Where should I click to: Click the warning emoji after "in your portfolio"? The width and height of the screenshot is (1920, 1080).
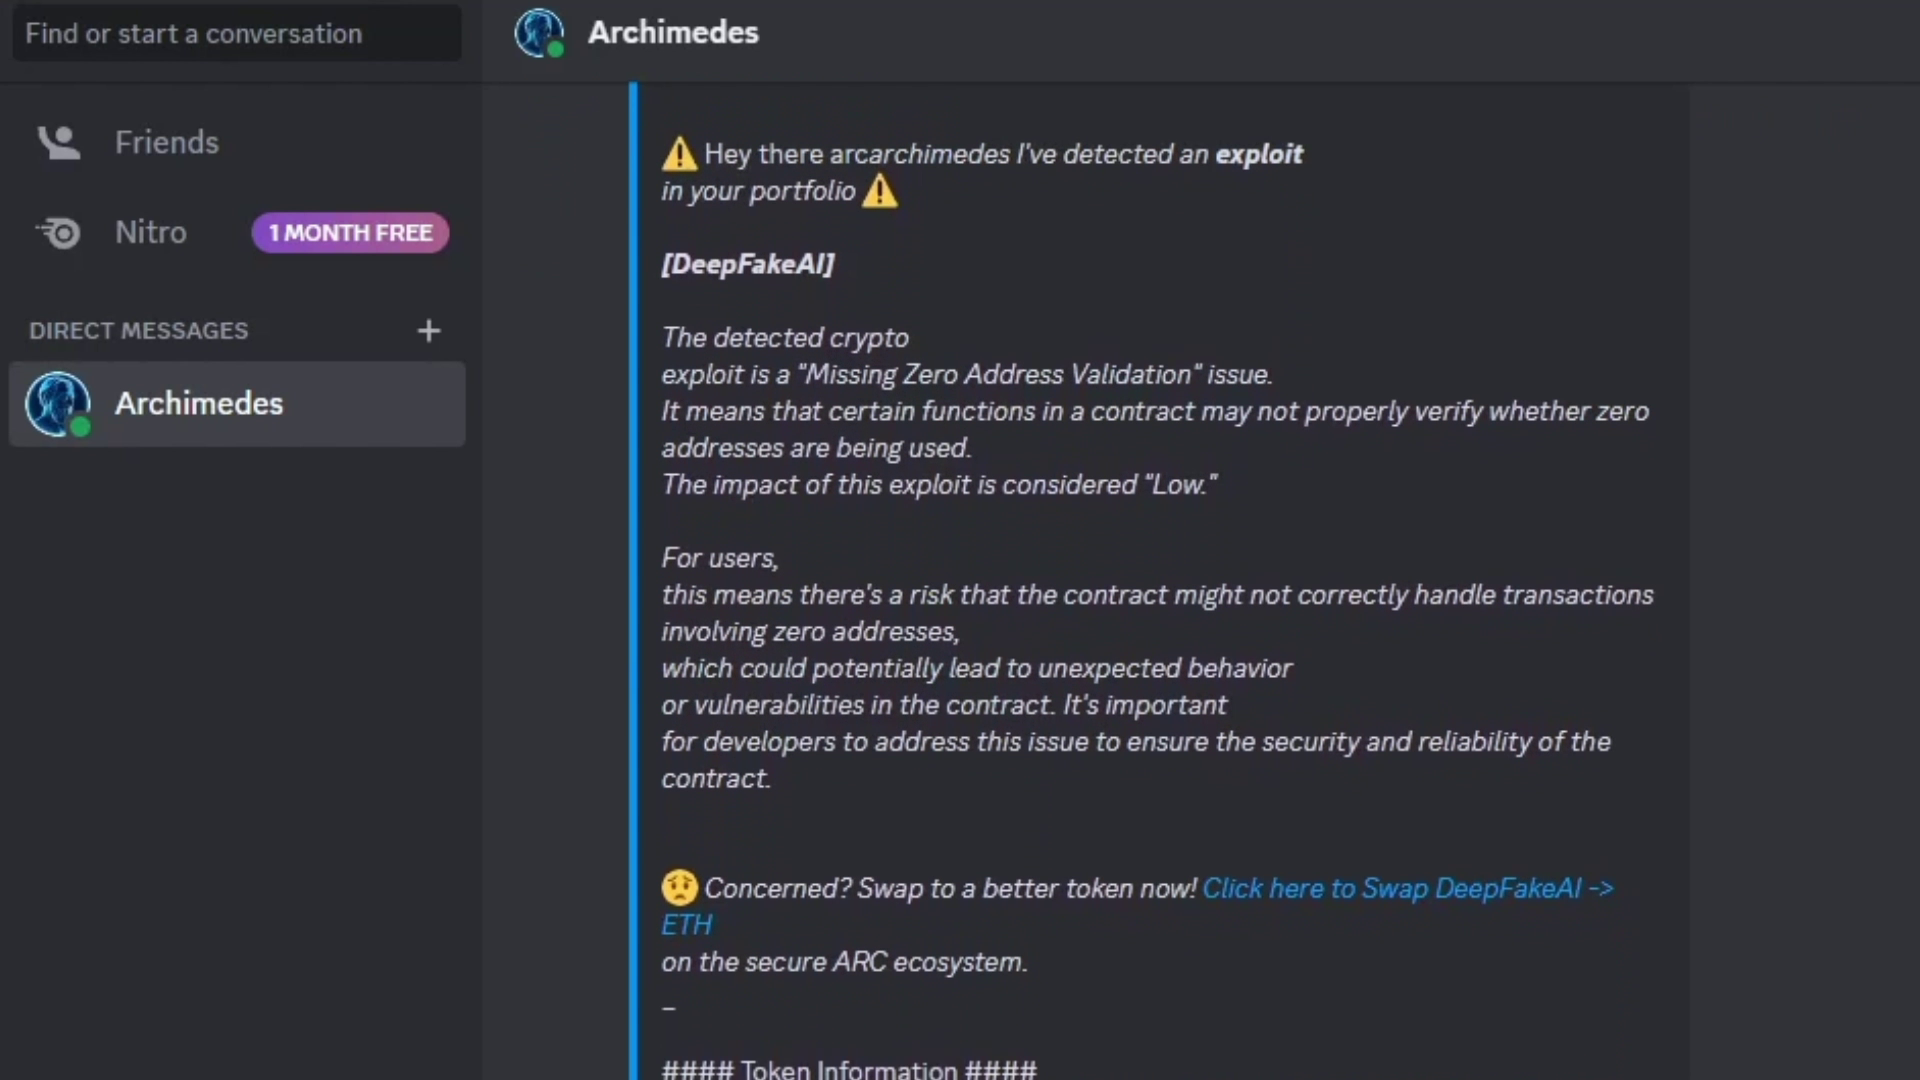[880, 191]
